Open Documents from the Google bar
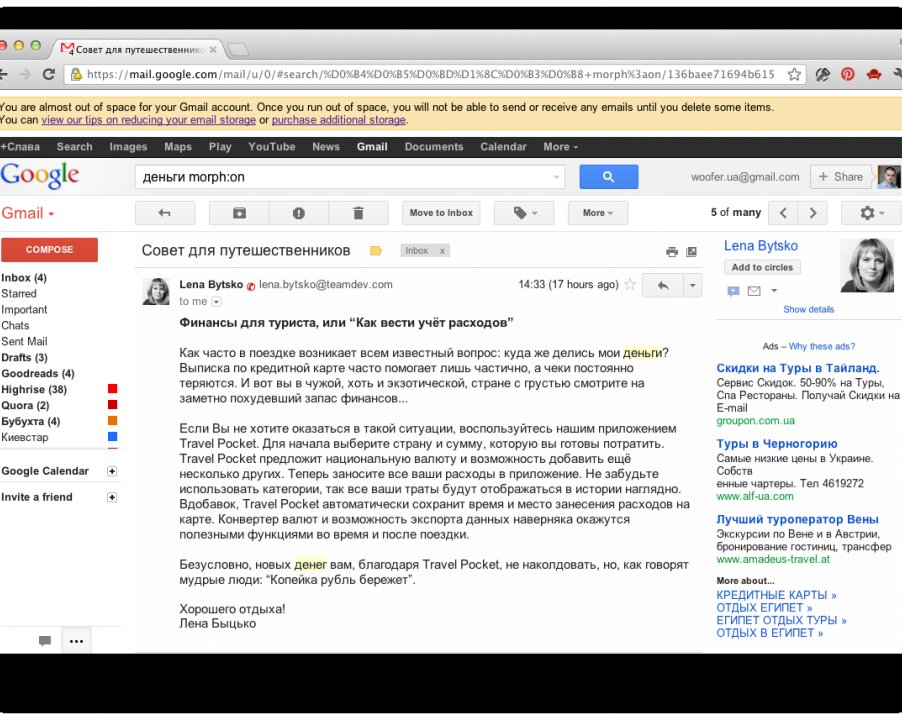Viewport: 902px width, 720px height. (x=434, y=147)
